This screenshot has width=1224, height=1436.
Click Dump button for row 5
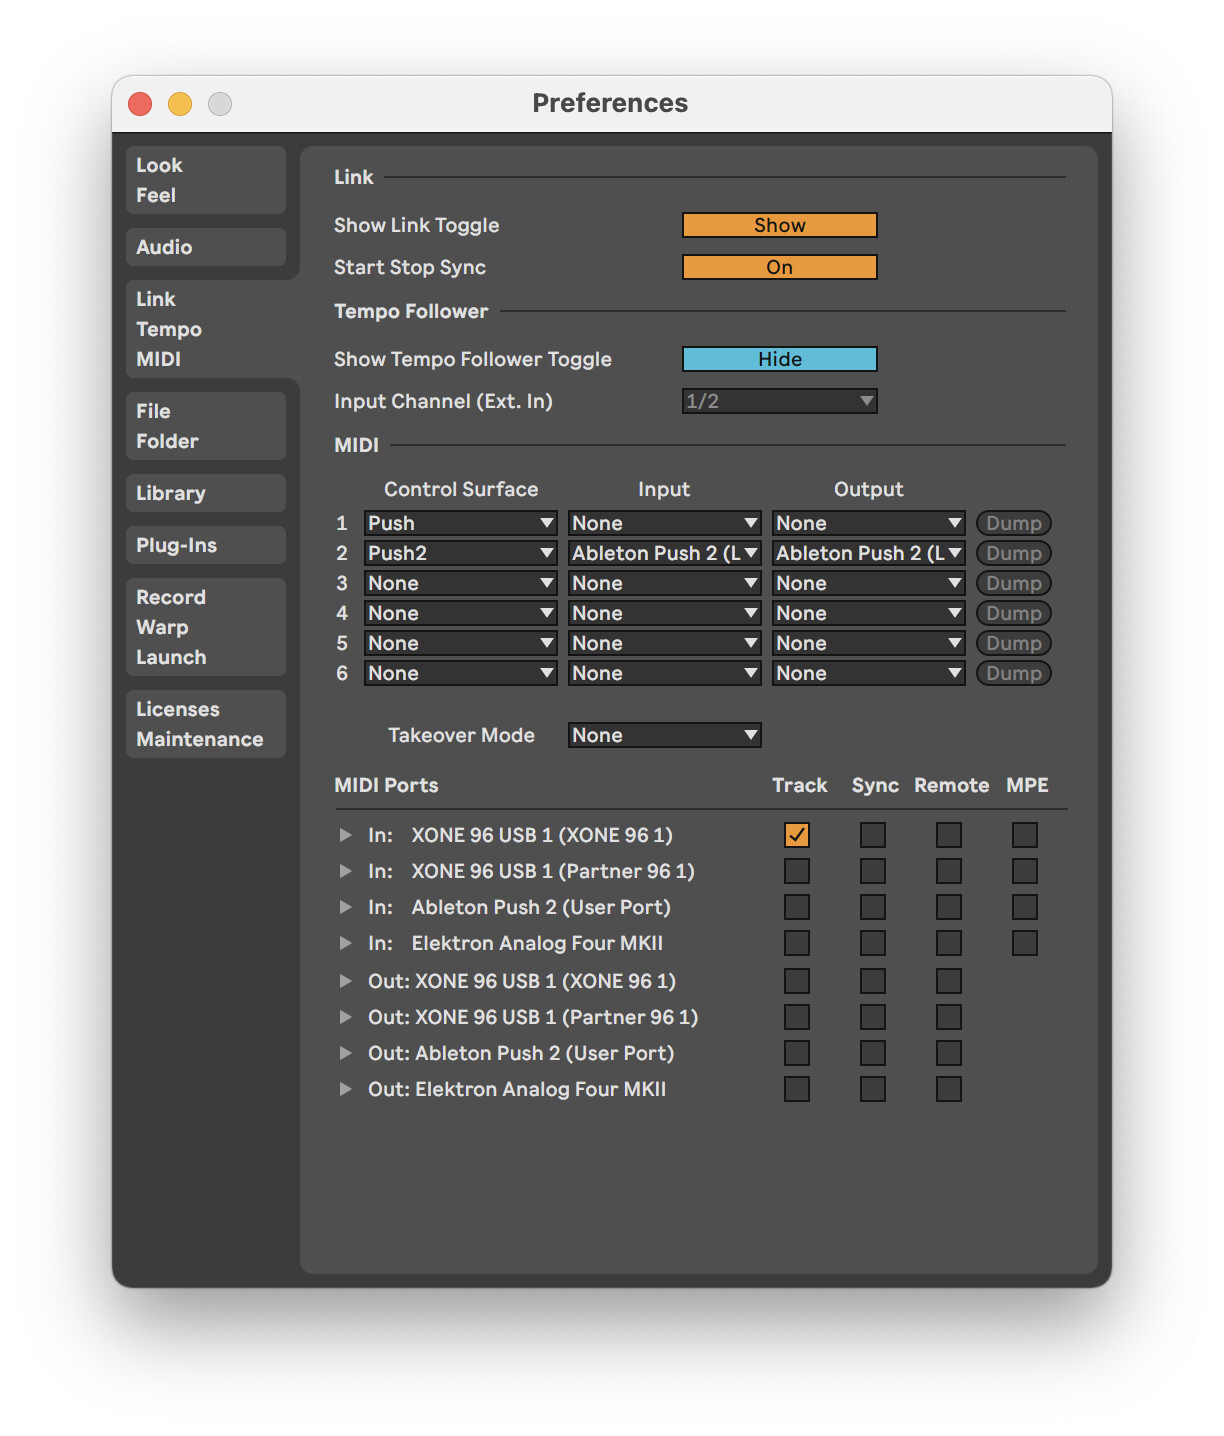(1014, 643)
